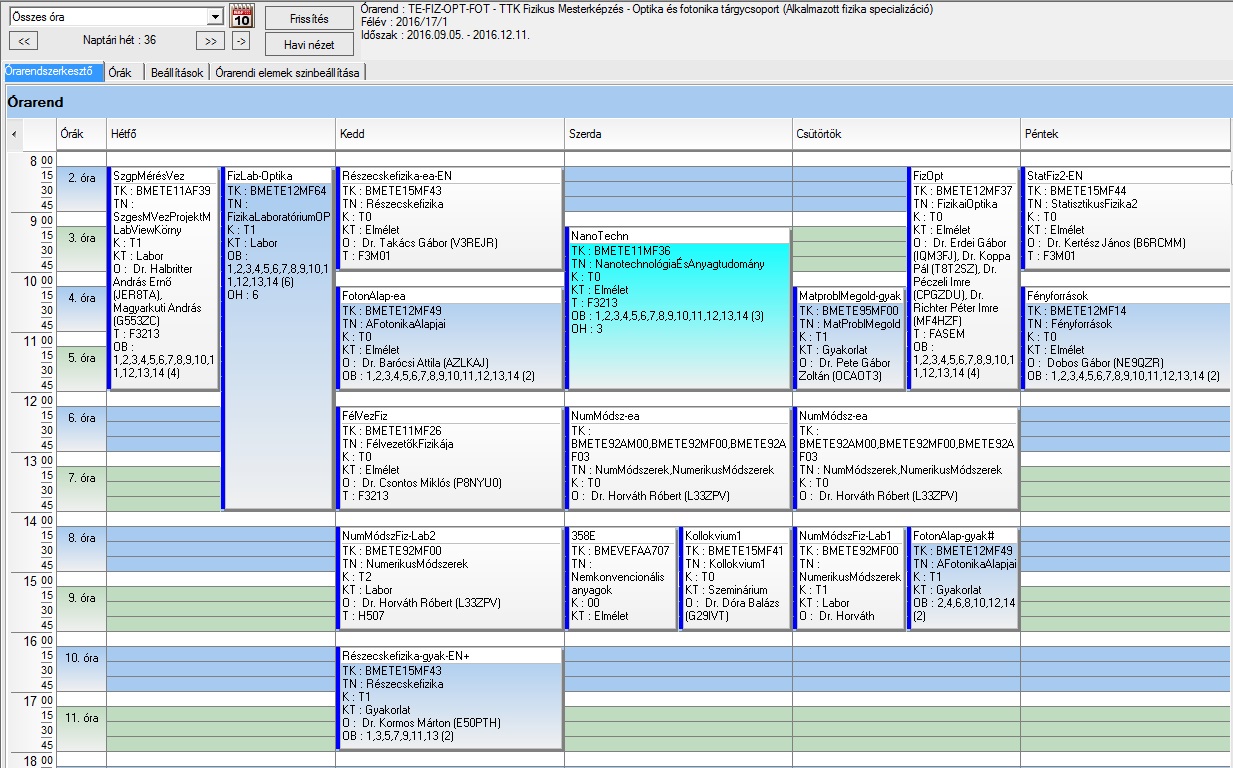This screenshot has height=768, width=1233.
Task: Click the '3. óra' row label
Action: pyautogui.click(x=81, y=249)
